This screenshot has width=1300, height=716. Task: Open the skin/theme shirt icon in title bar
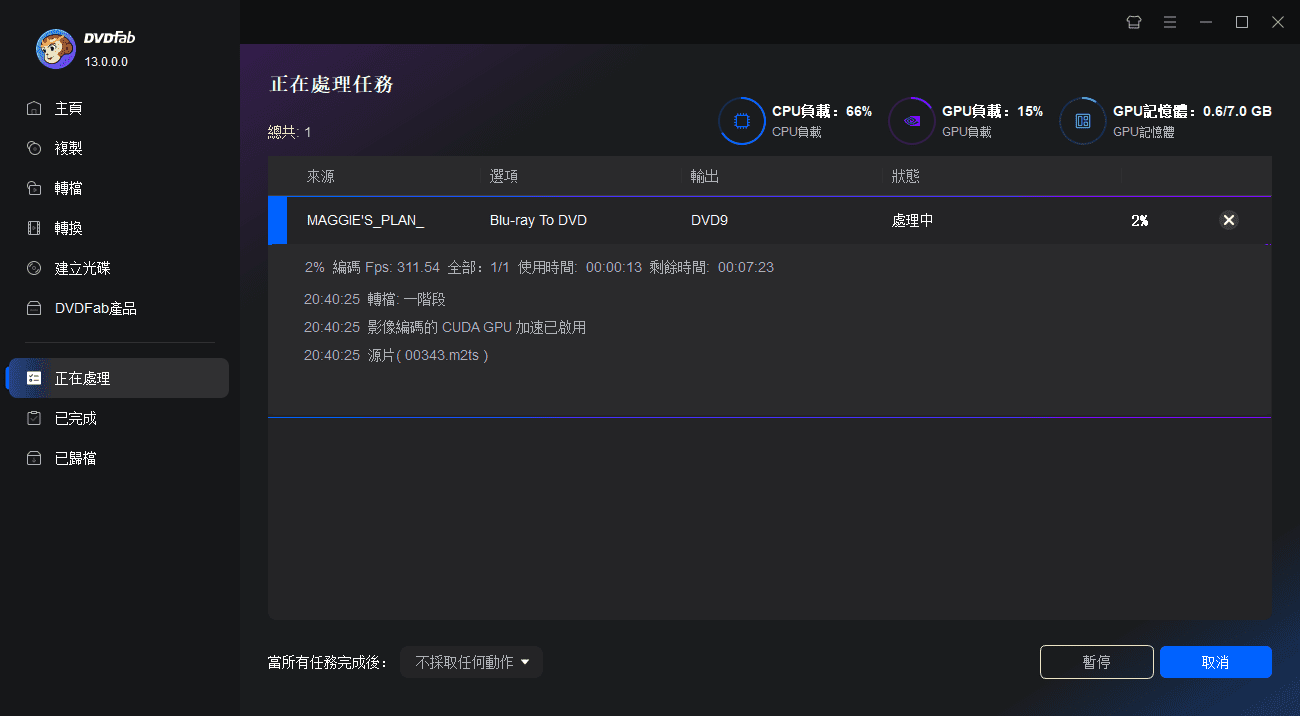click(1133, 22)
